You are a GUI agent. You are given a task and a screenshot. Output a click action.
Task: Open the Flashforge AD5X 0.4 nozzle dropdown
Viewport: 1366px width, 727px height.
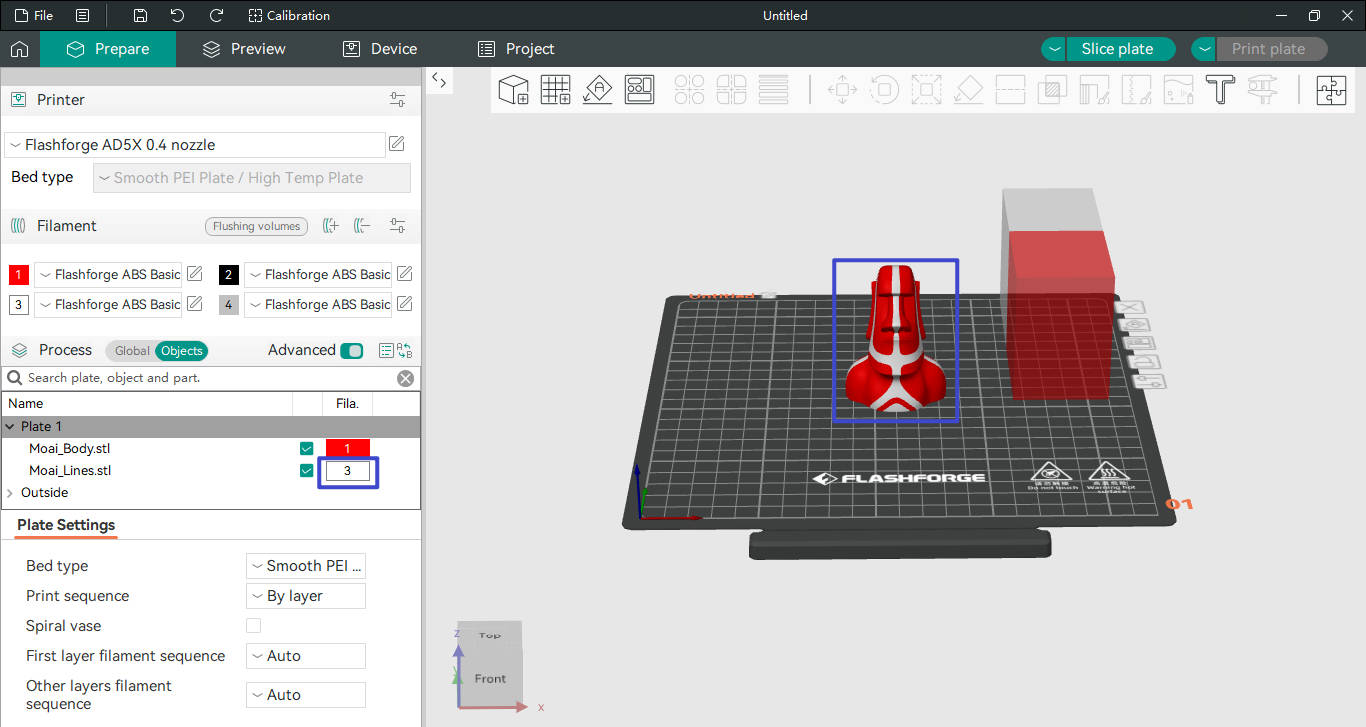coord(195,145)
